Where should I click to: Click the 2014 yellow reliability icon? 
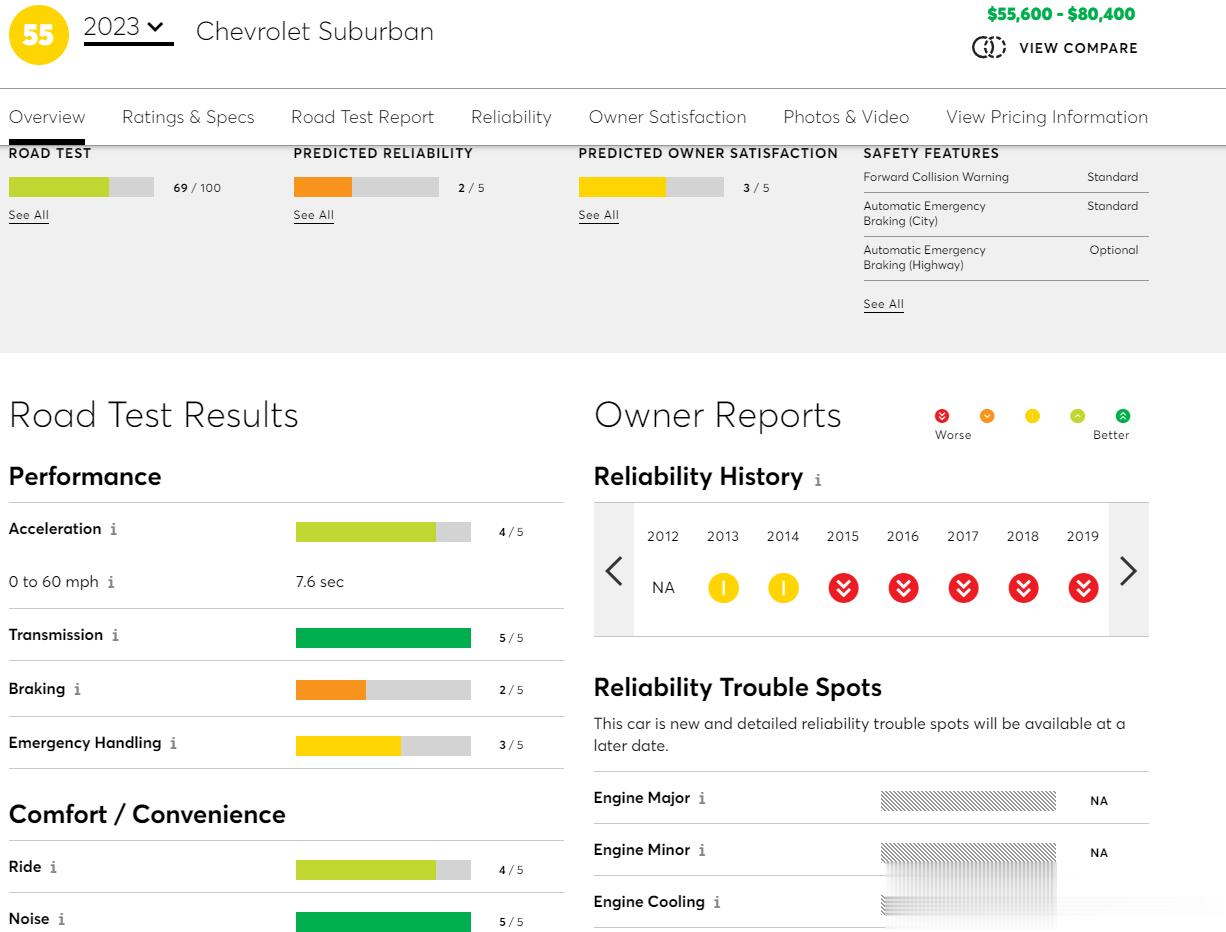pyautogui.click(x=783, y=588)
